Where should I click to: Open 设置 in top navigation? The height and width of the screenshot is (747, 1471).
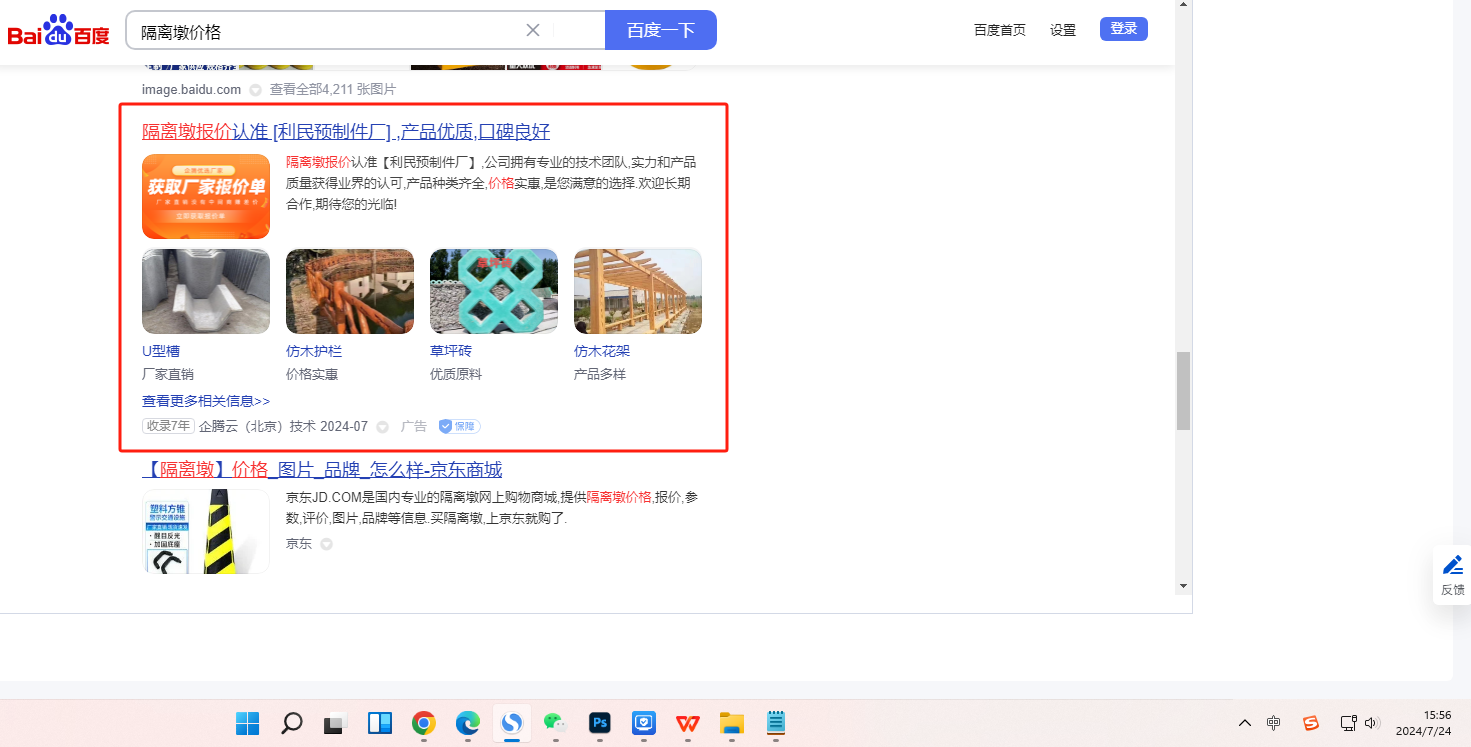[x=1063, y=30]
